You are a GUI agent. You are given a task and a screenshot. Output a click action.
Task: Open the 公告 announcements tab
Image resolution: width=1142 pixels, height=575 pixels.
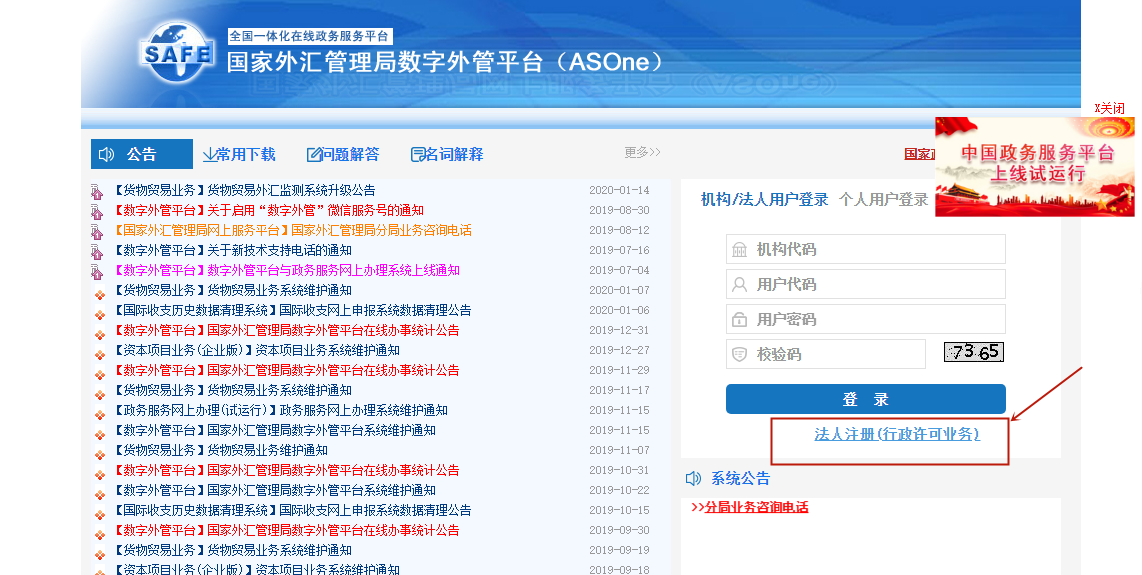pyautogui.click(x=141, y=154)
